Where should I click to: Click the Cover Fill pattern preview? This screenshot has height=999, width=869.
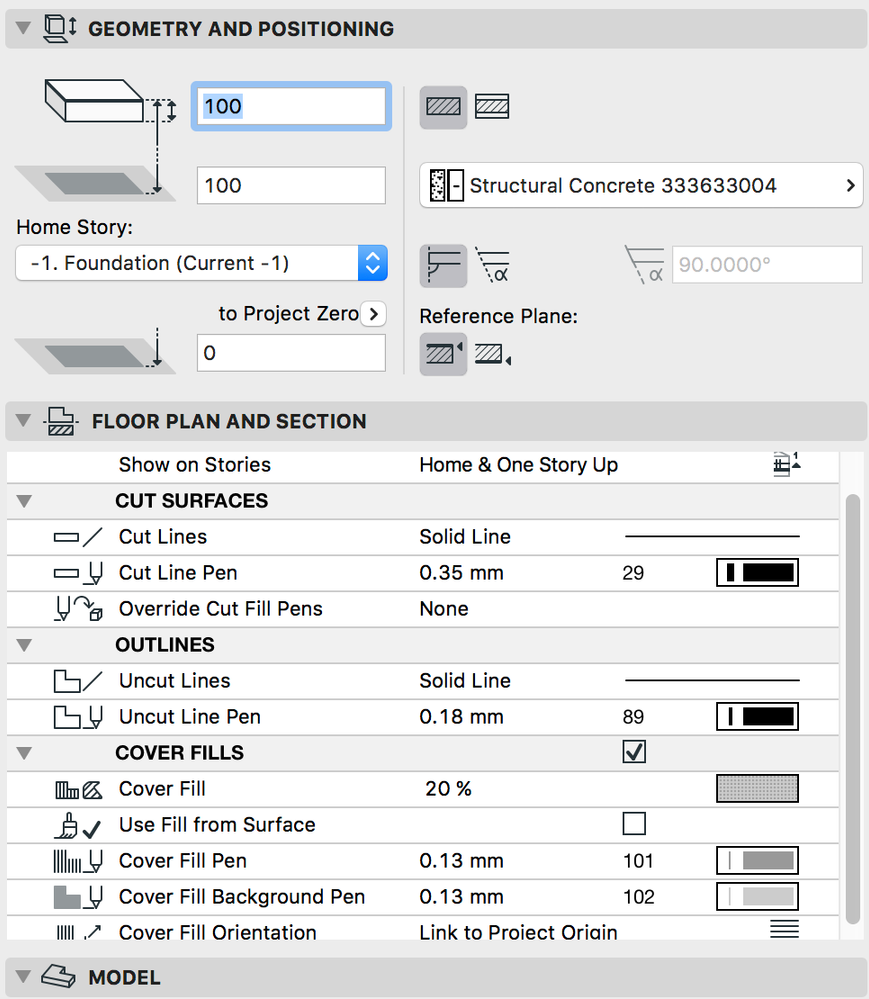pos(758,789)
